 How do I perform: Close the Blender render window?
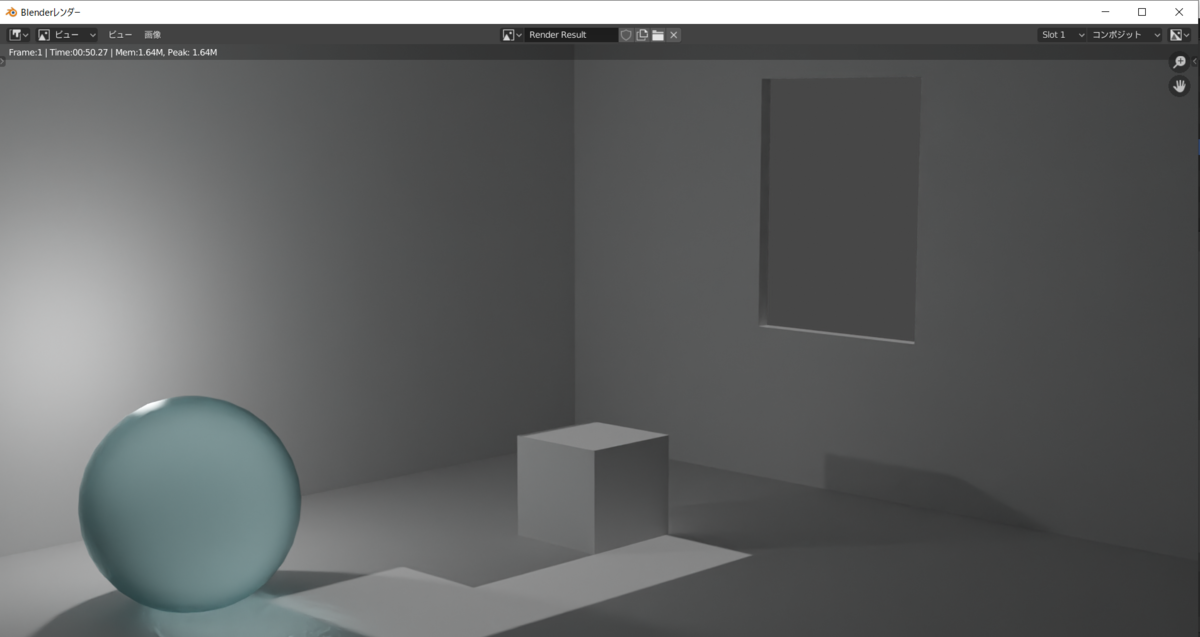(1179, 12)
